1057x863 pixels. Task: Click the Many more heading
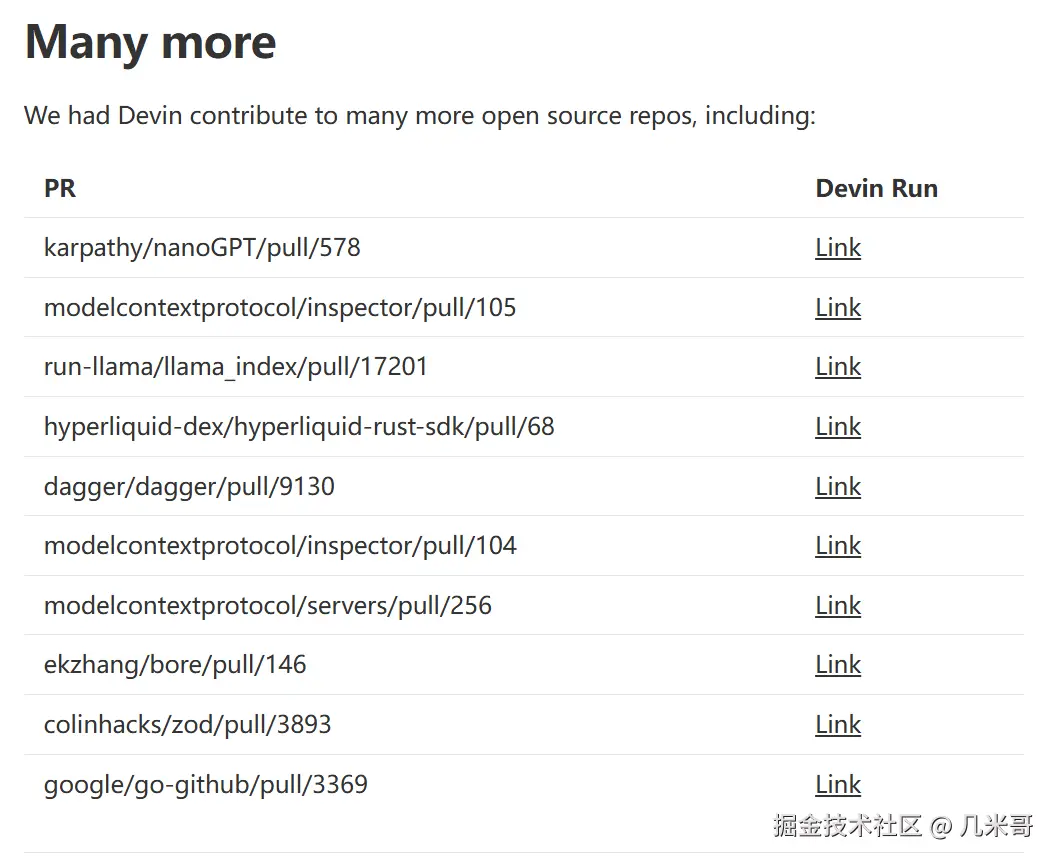click(150, 42)
